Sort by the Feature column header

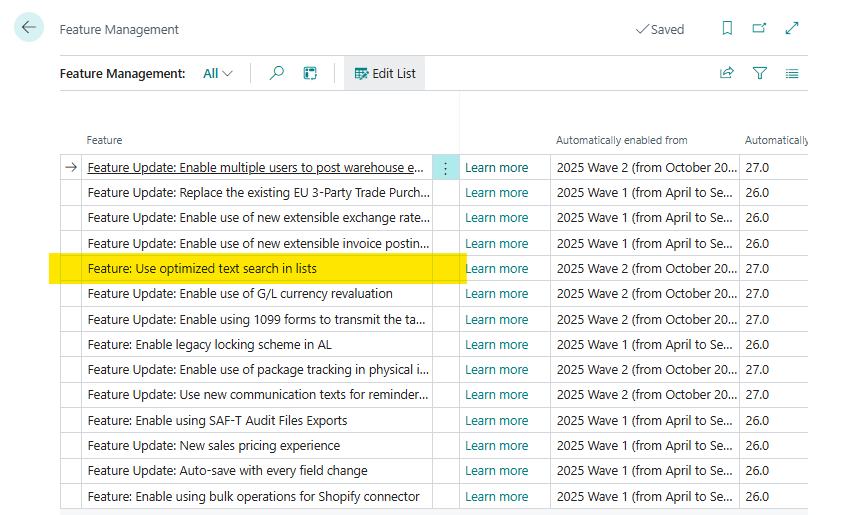[105, 140]
